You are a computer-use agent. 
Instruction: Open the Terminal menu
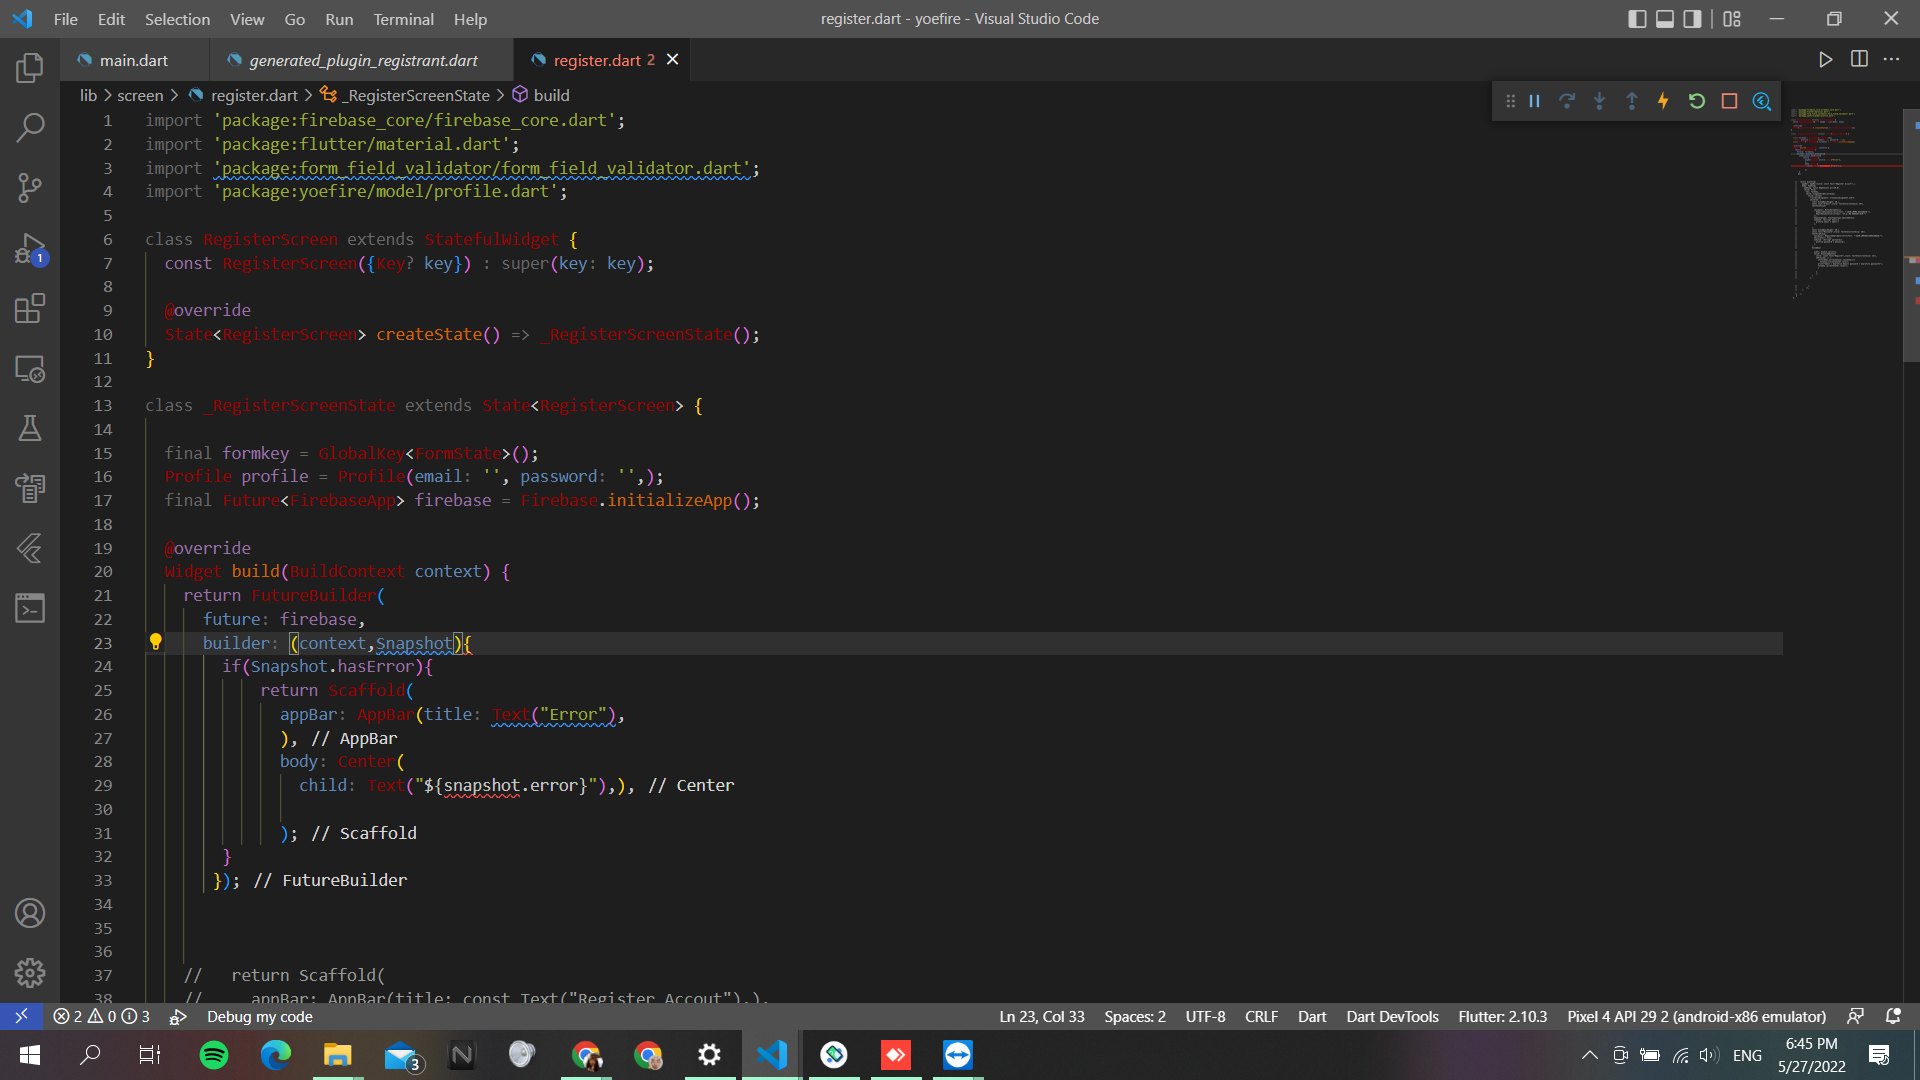(x=403, y=19)
